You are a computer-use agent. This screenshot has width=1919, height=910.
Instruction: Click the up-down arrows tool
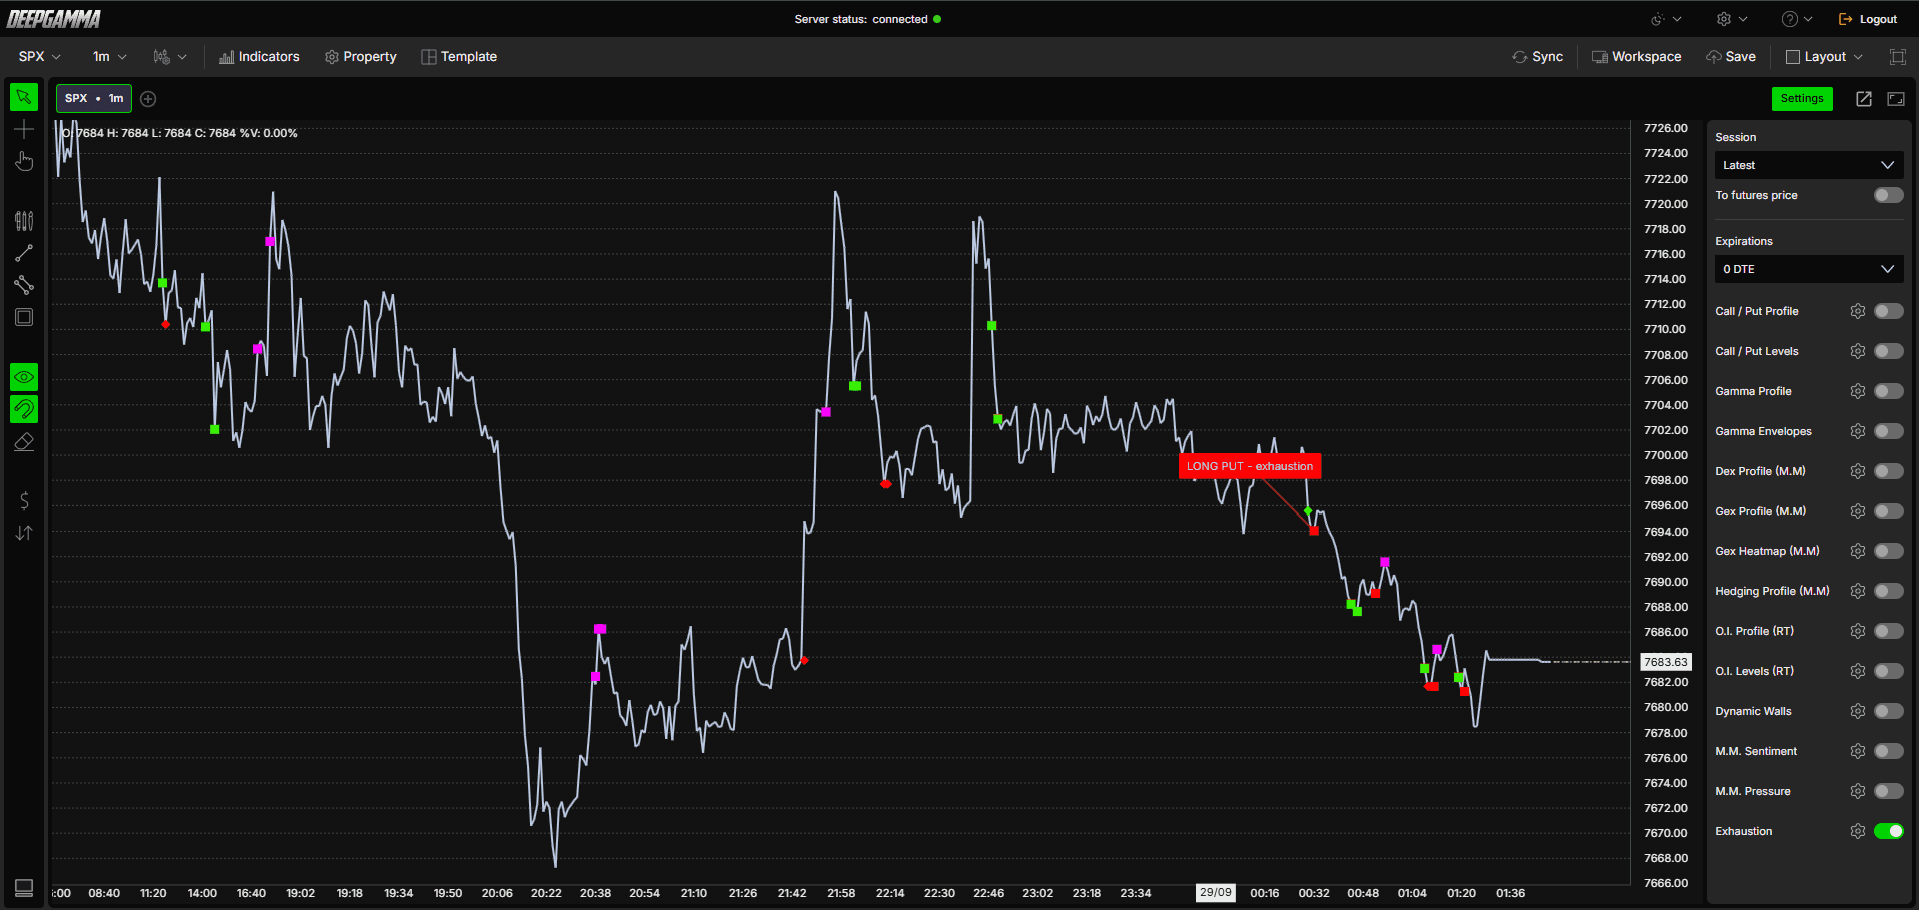click(24, 533)
